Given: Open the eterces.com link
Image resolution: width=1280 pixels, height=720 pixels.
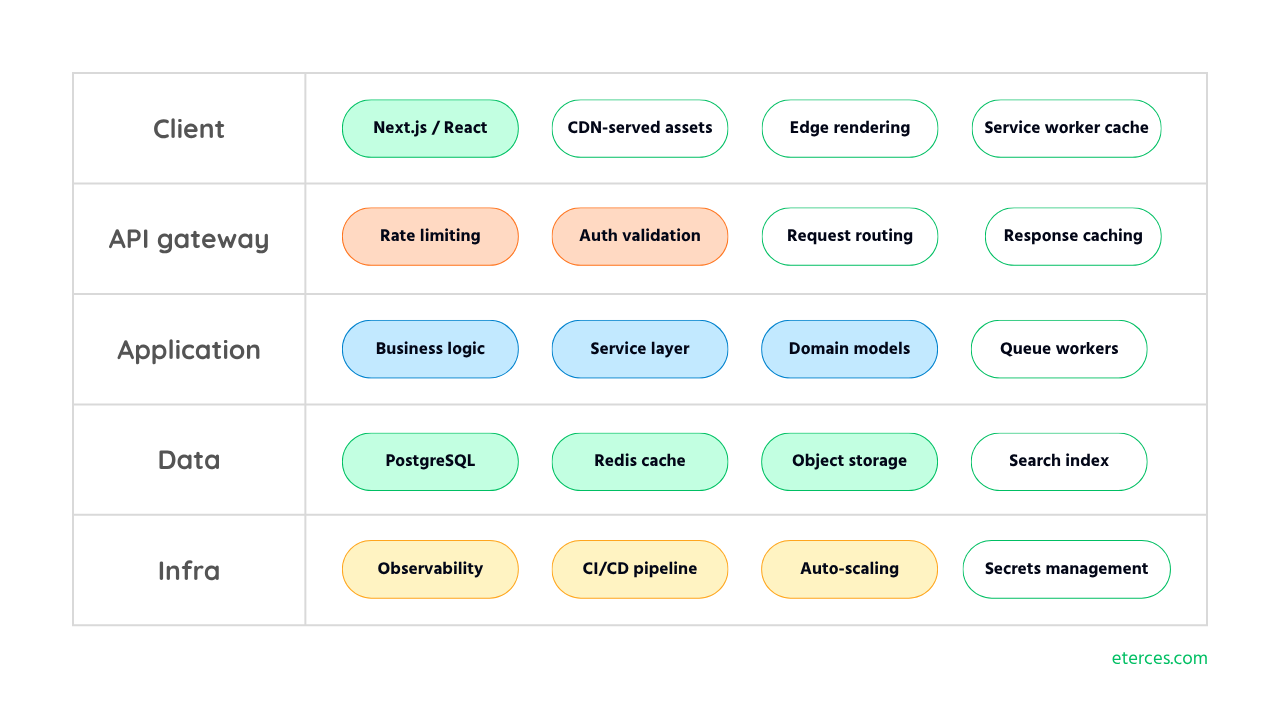Looking at the screenshot, I should (1159, 658).
